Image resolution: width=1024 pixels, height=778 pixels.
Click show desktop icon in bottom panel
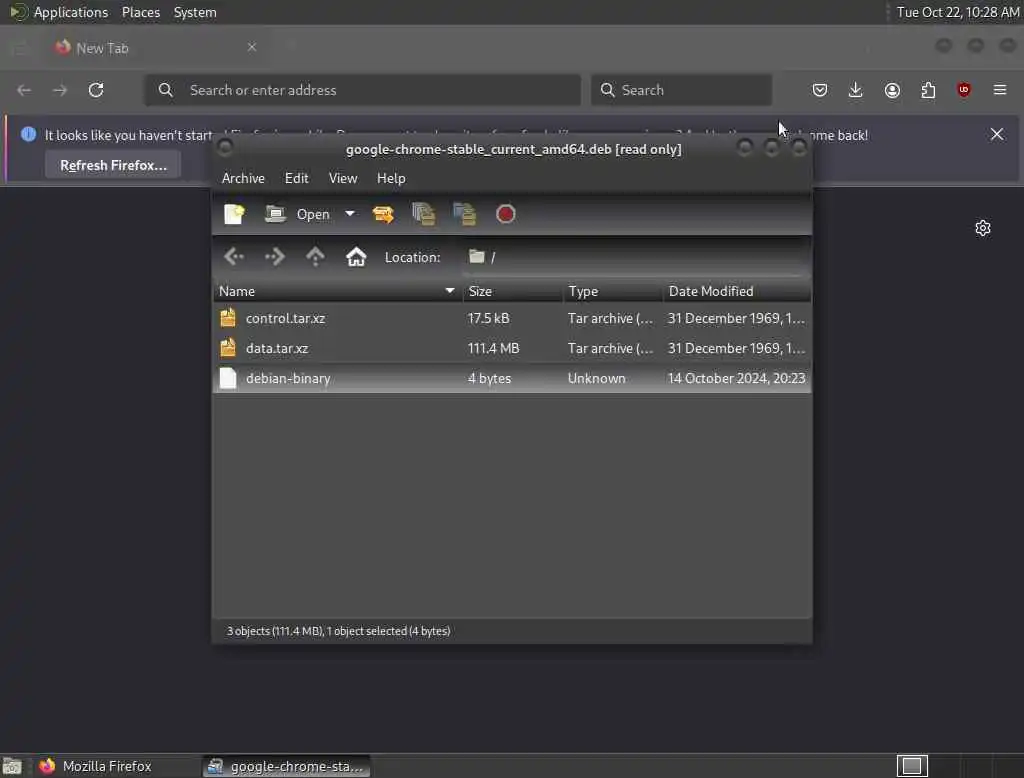point(12,766)
